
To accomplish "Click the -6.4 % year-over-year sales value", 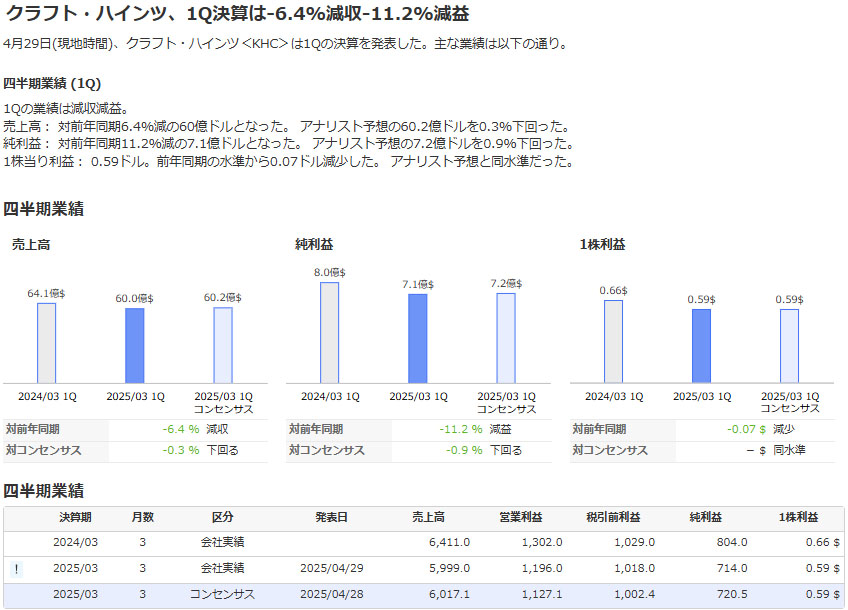I will click(x=180, y=429).
